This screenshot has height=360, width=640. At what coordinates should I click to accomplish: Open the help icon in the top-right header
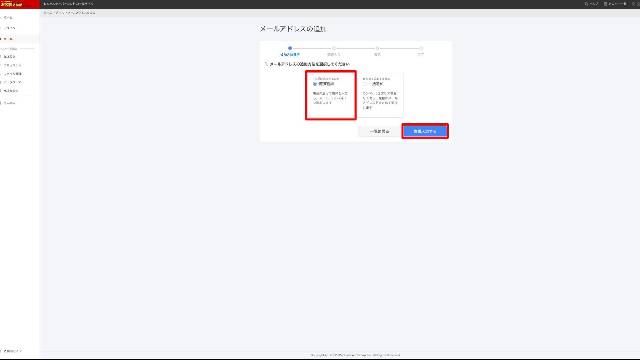tap(591, 4)
